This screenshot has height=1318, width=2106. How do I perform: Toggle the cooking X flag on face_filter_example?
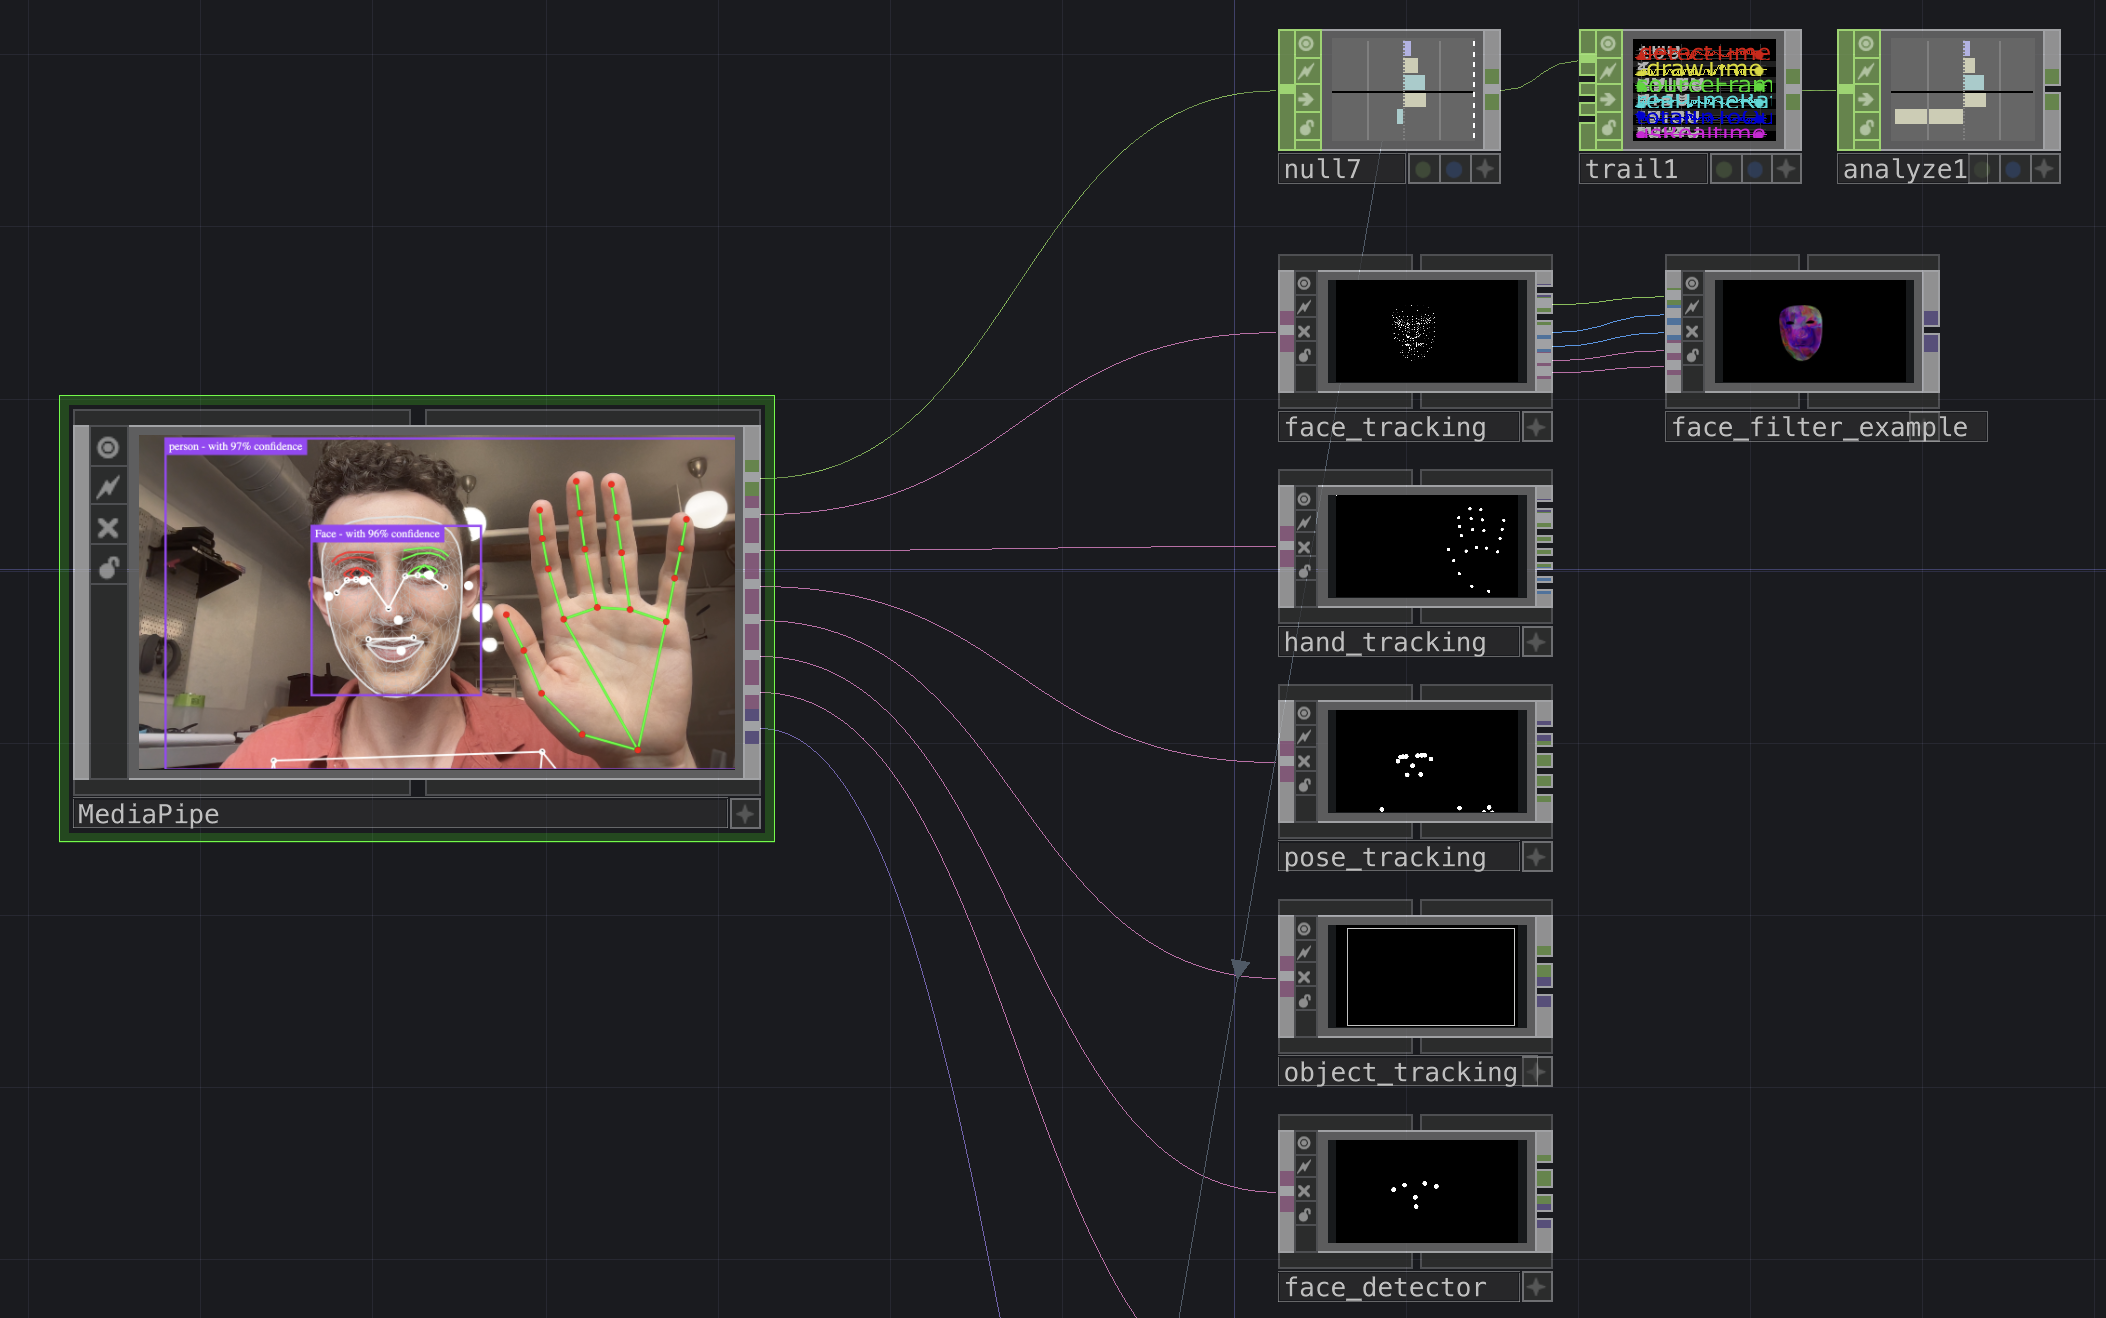click(1692, 331)
